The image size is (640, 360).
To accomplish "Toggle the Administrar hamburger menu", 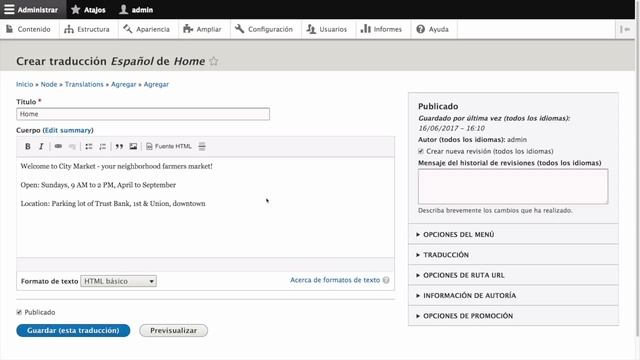I will (33, 9).
